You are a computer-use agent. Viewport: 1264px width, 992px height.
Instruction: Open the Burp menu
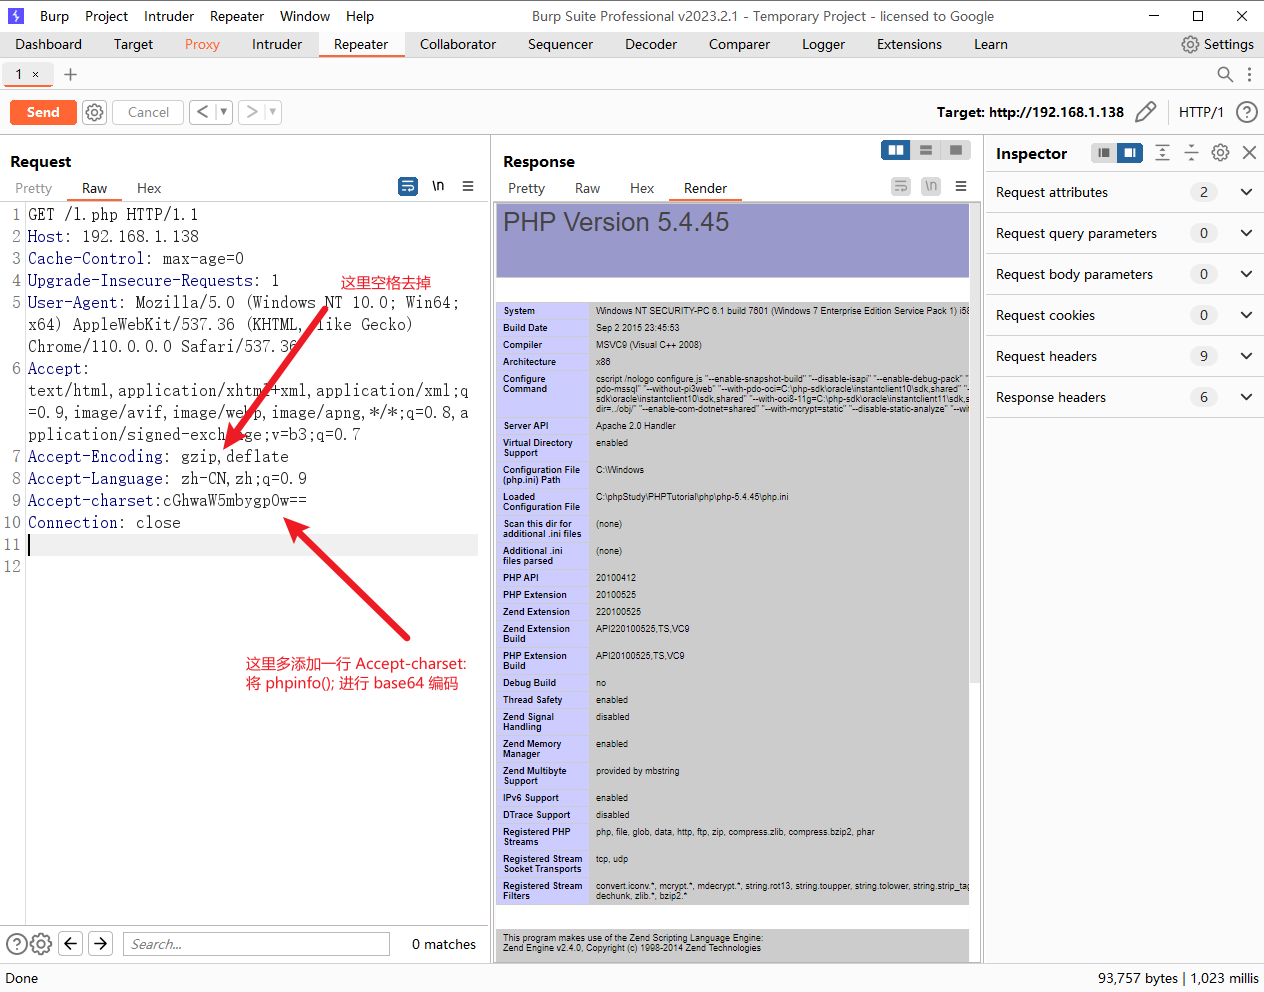[55, 16]
